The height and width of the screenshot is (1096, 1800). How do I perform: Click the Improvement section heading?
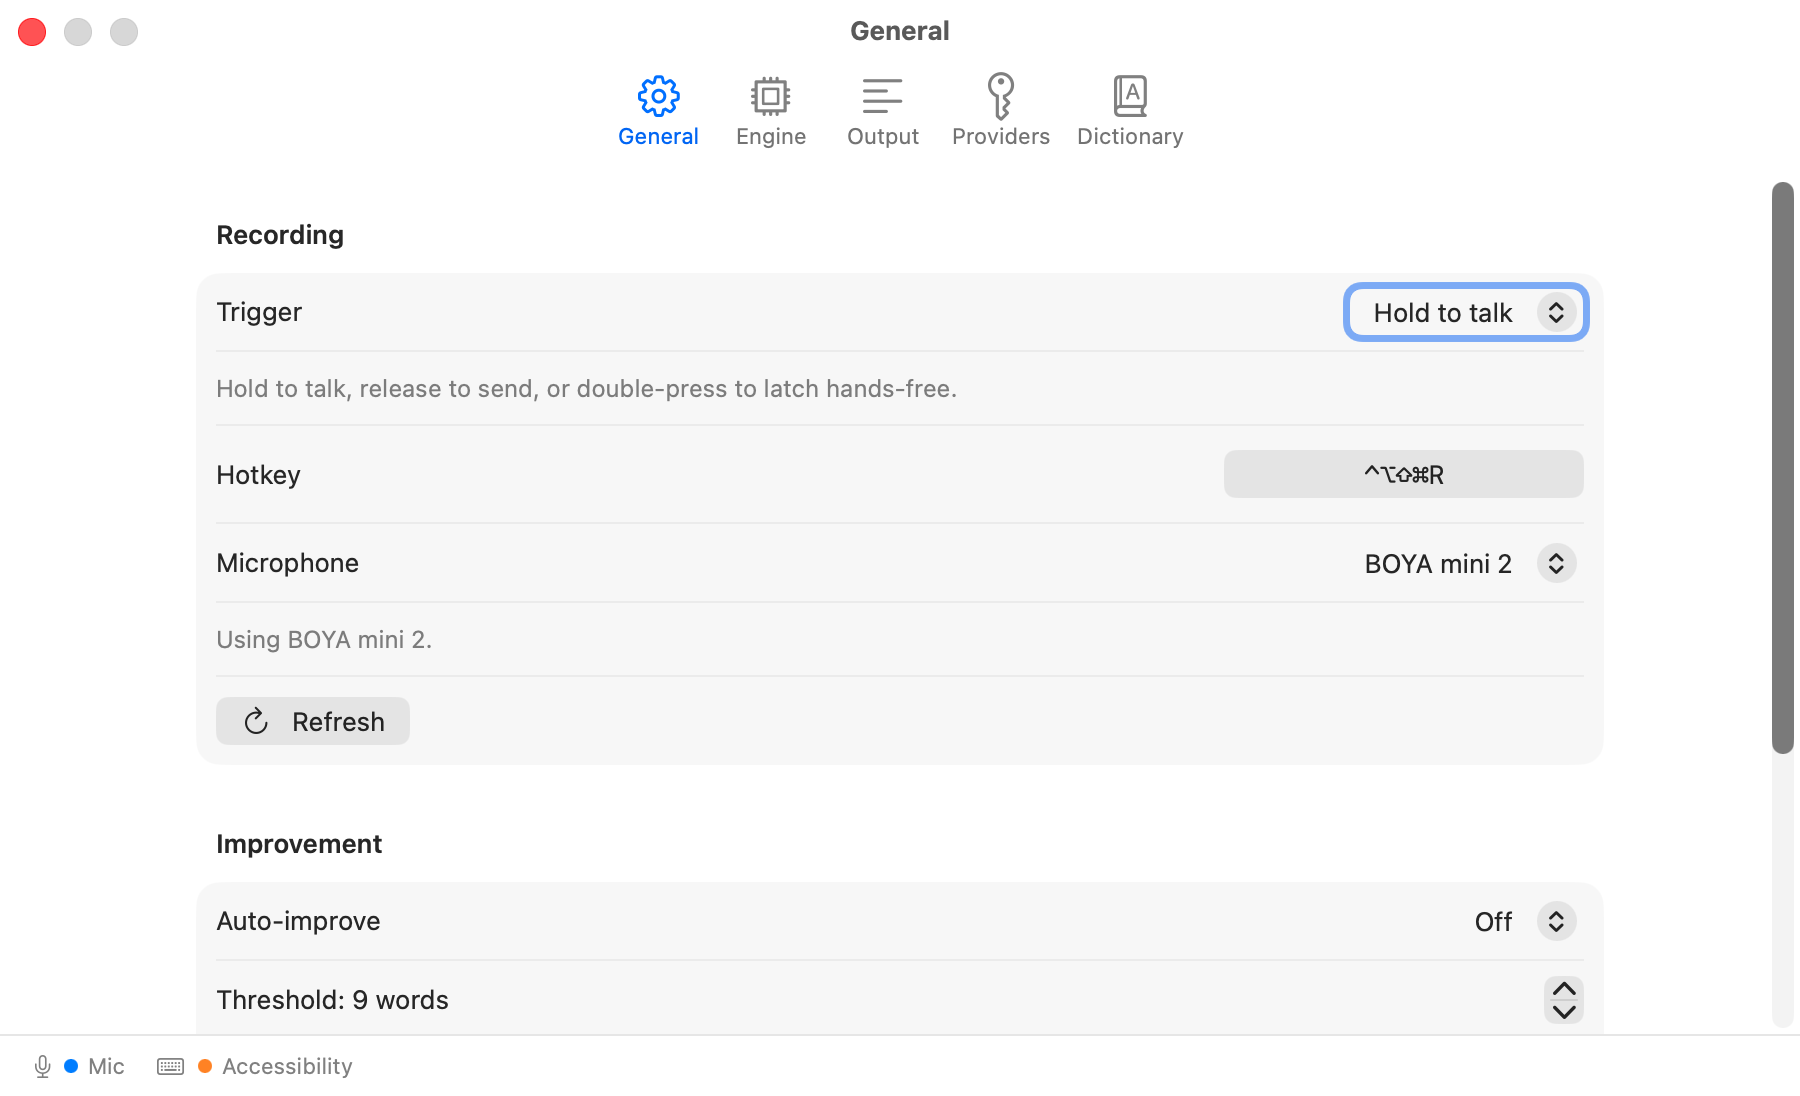[x=299, y=844]
